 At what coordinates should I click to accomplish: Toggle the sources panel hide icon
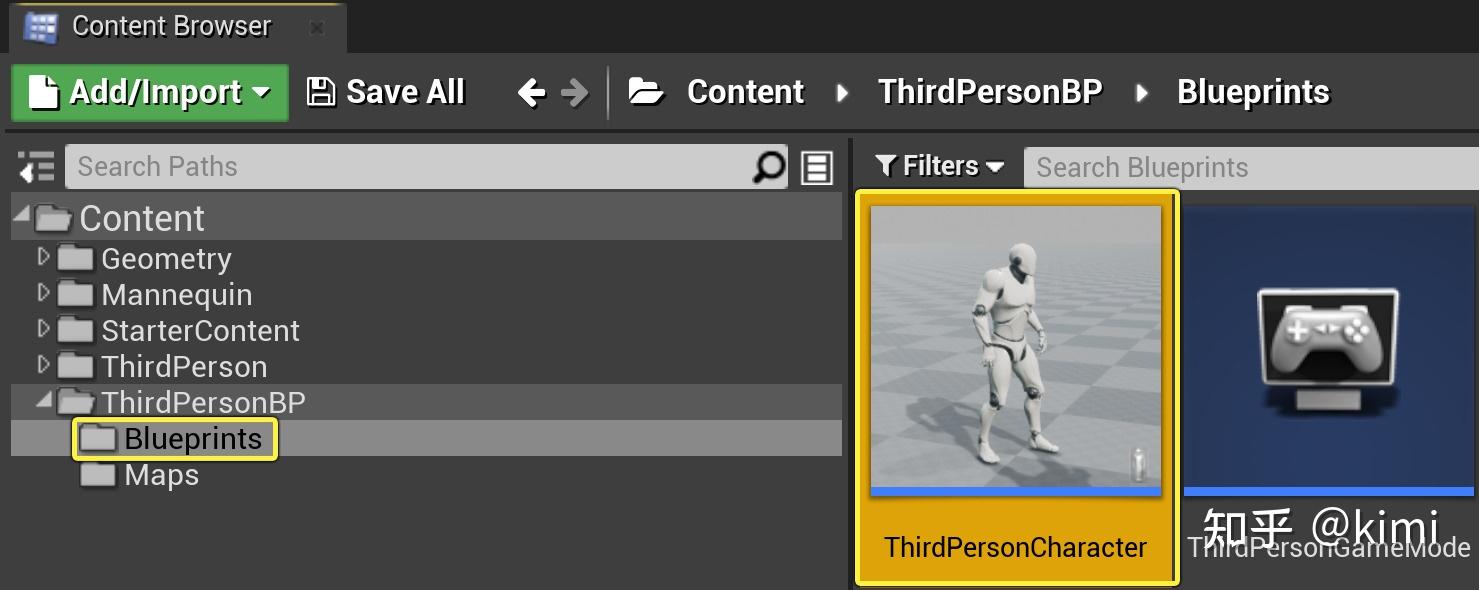(x=36, y=167)
